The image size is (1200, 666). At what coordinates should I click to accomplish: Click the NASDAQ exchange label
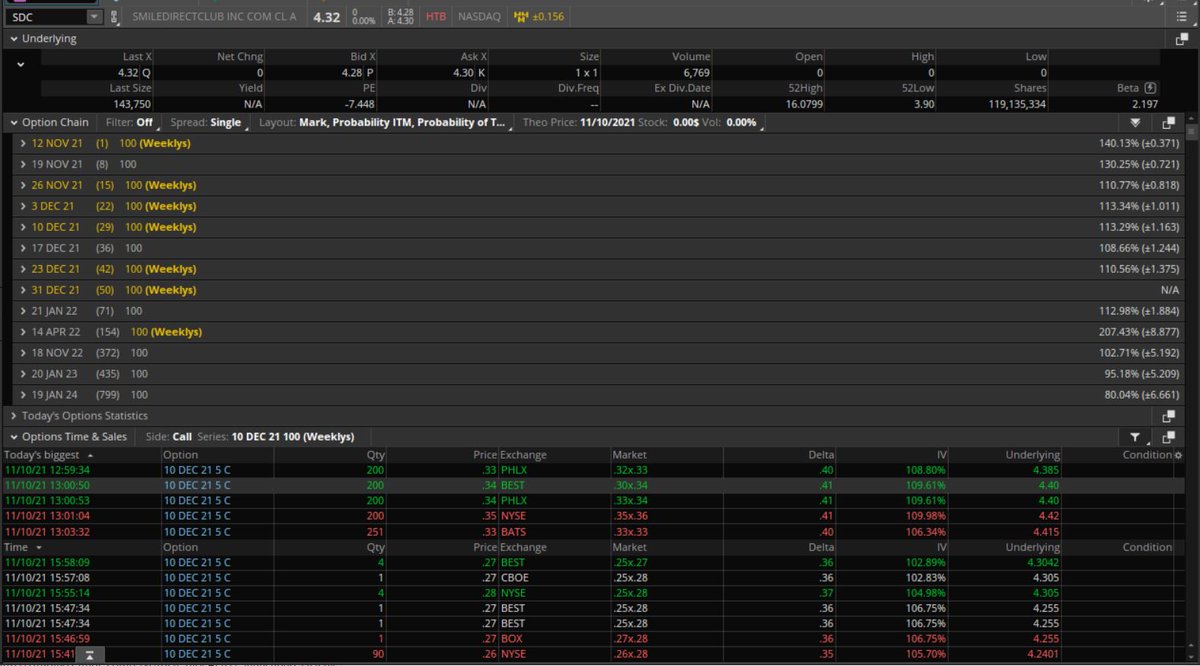point(480,17)
